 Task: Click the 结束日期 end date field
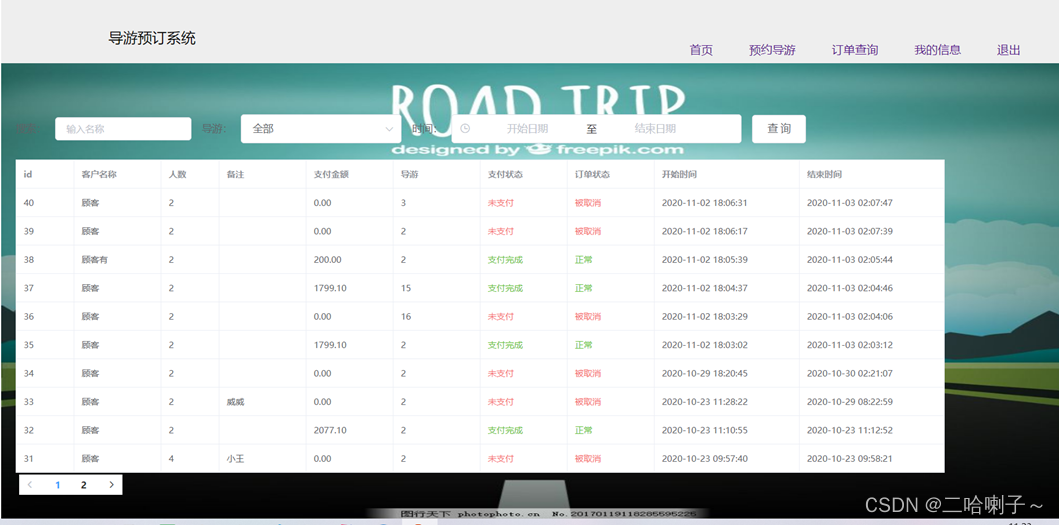coord(655,129)
